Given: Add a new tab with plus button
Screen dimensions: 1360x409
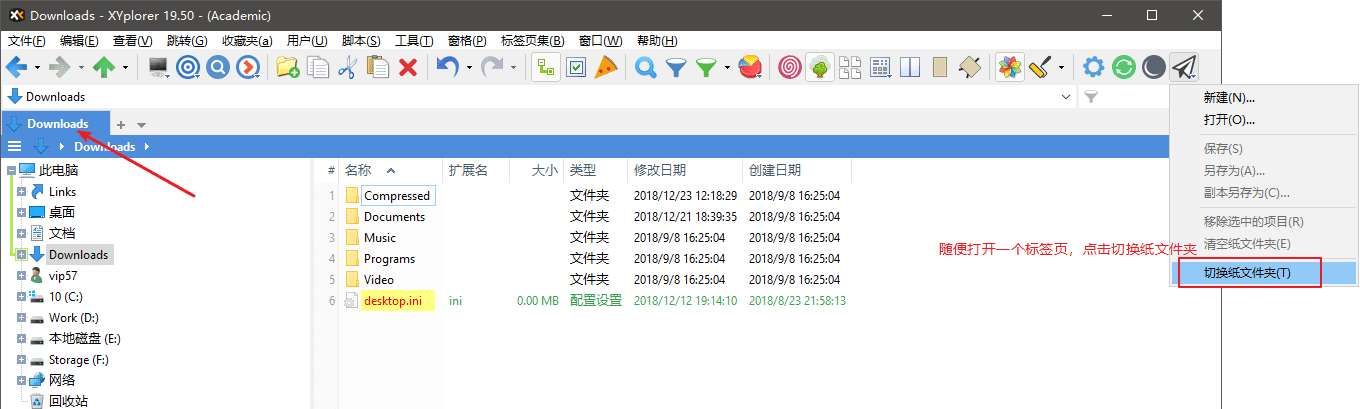Looking at the screenshot, I should 121,125.
